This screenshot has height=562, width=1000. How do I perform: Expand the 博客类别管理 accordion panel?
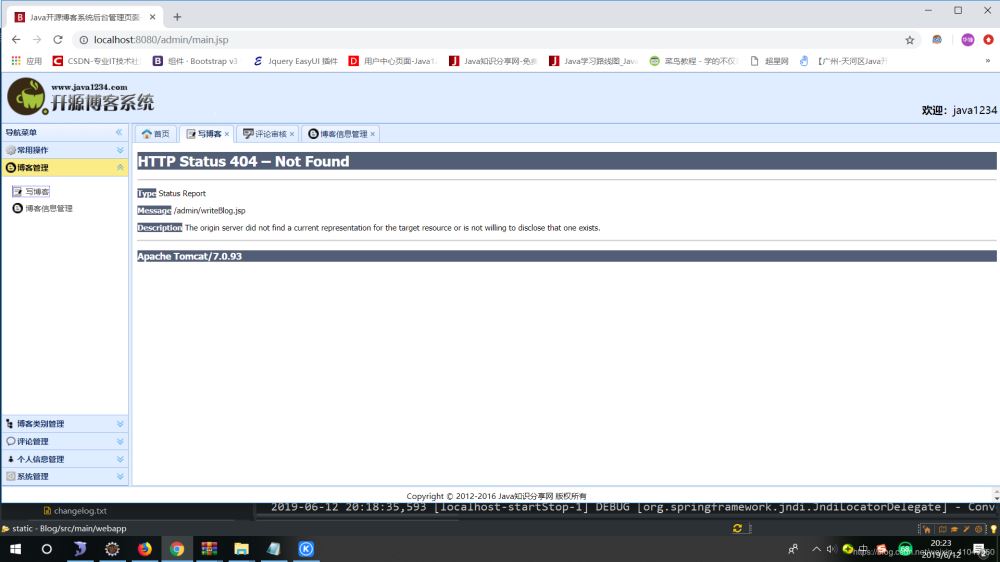click(x=120, y=424)
